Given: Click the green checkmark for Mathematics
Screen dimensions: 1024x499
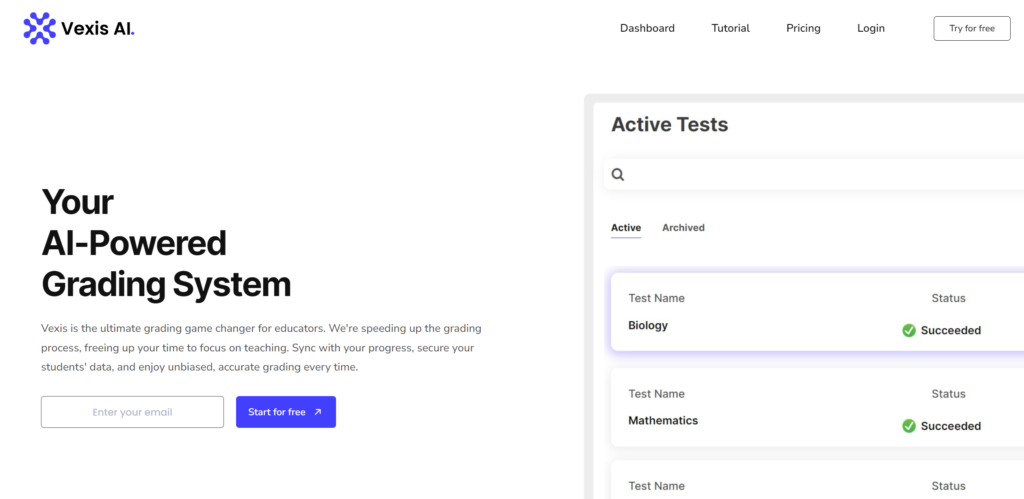Looking at the screenshot, I should pyautogui.click(x=909, y=426).
